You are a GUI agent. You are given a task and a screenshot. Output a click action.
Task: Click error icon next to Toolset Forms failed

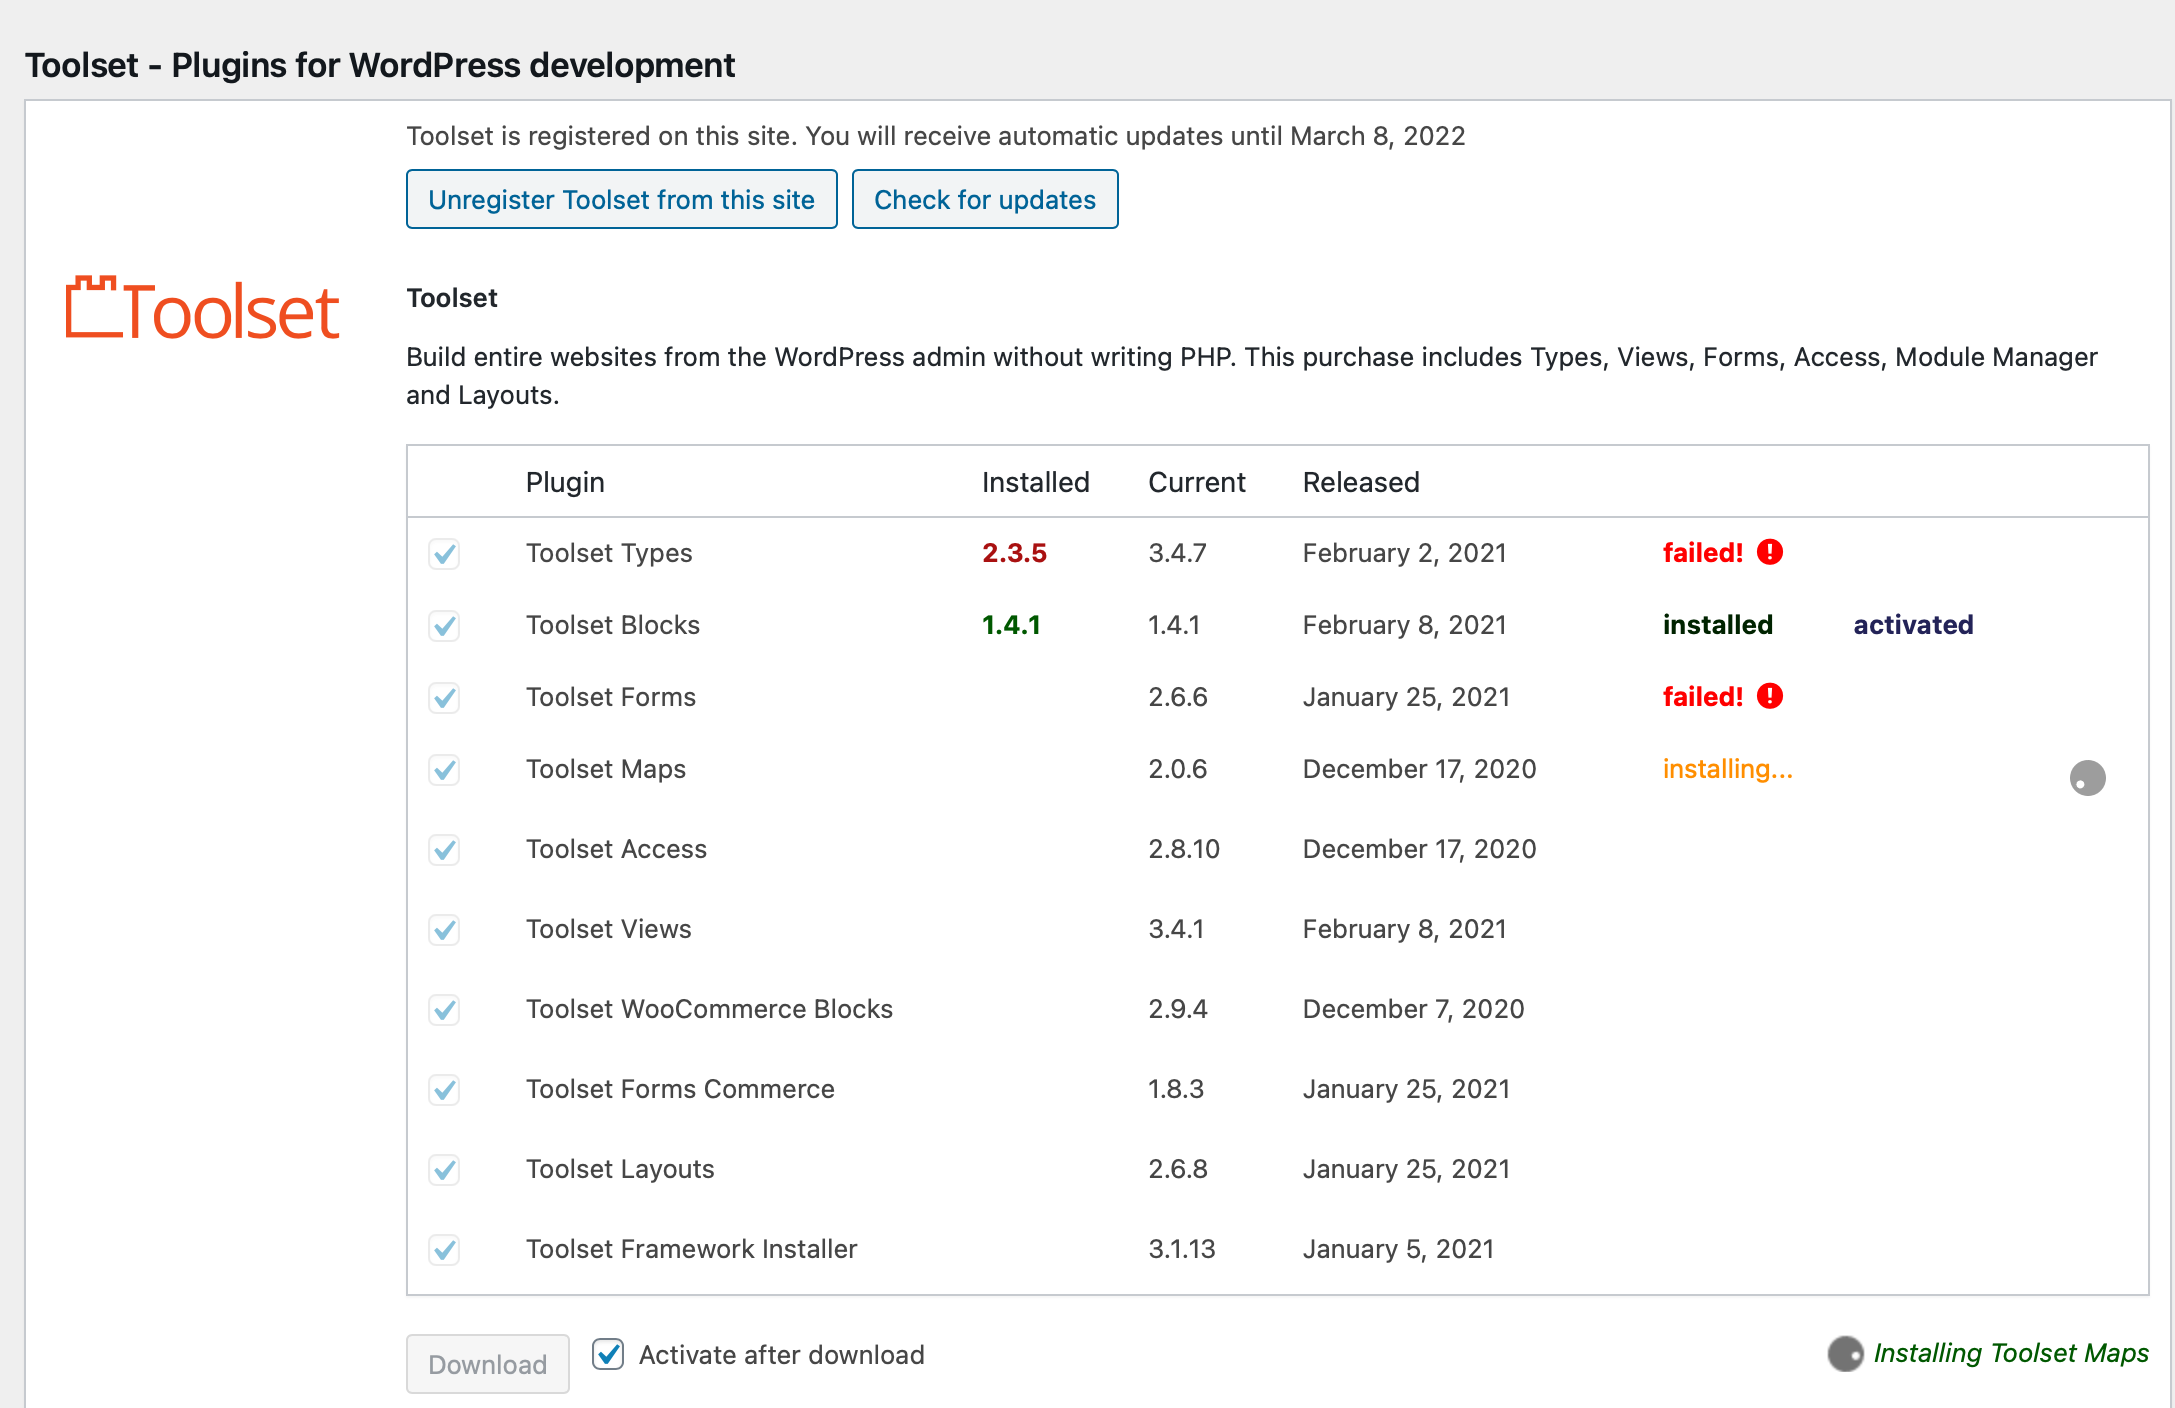pos(1770,696)
